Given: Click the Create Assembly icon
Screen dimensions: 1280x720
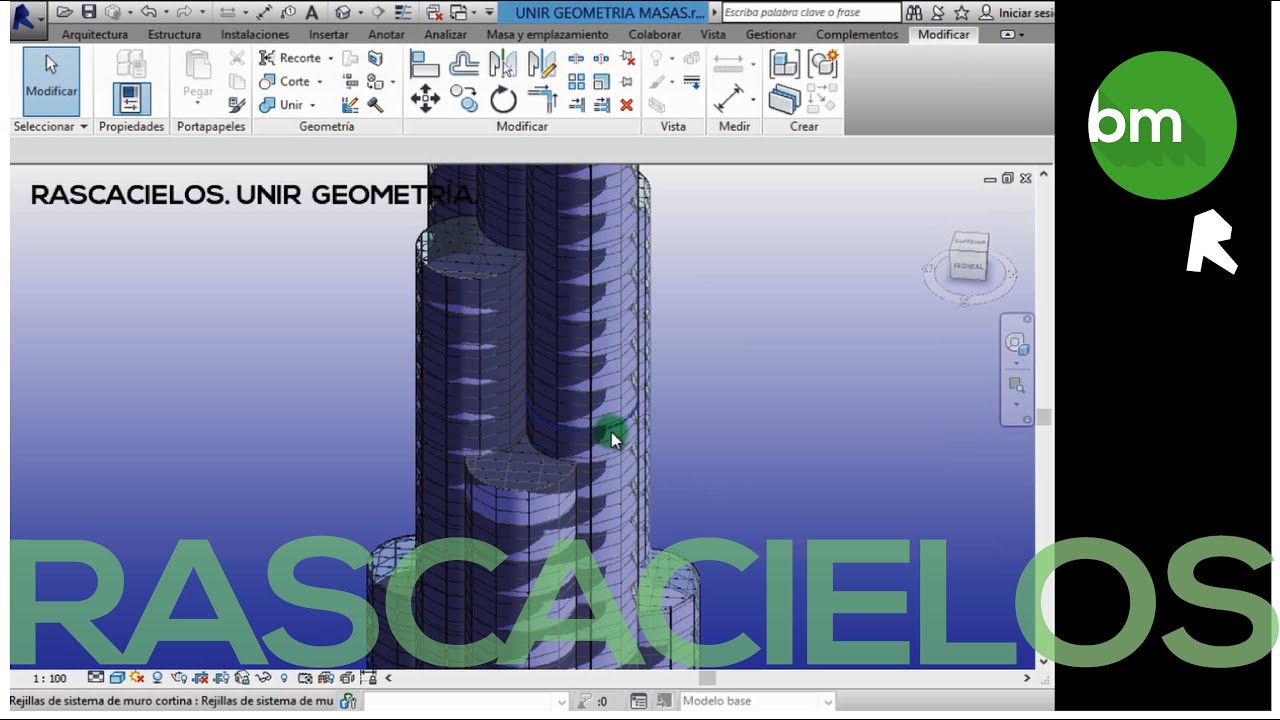Looking at the screenshot, I should click(x=784, y=65).
